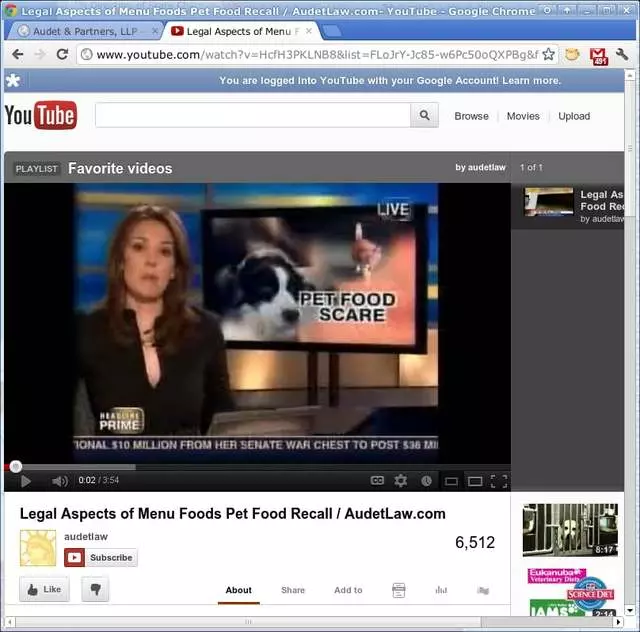This screenshot has width=640, height=632.
Task: Click the Favorite videos playlist title
Action: [120, 168]
